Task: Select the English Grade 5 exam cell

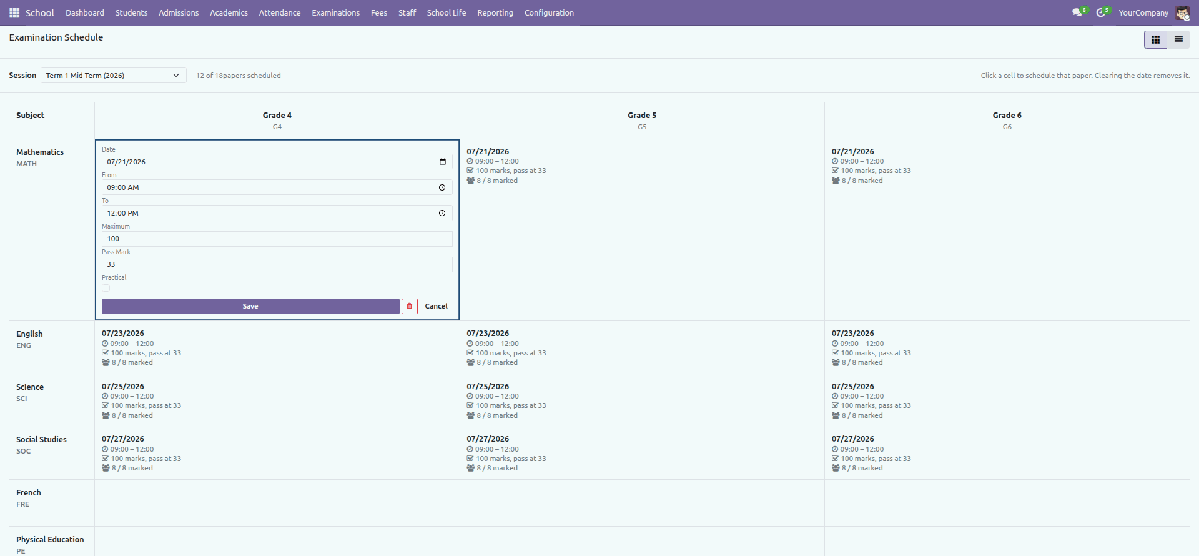Action: [642, 347]
